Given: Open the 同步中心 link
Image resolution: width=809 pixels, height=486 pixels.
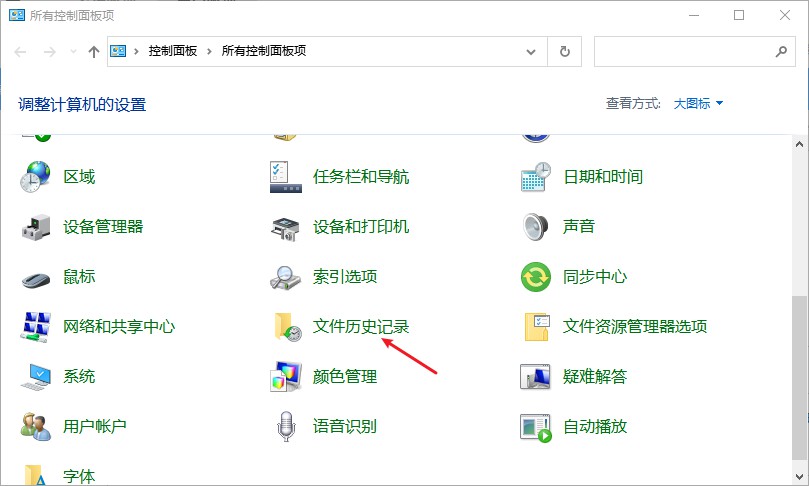Looking at the screenshot, I should click(594, 277).
